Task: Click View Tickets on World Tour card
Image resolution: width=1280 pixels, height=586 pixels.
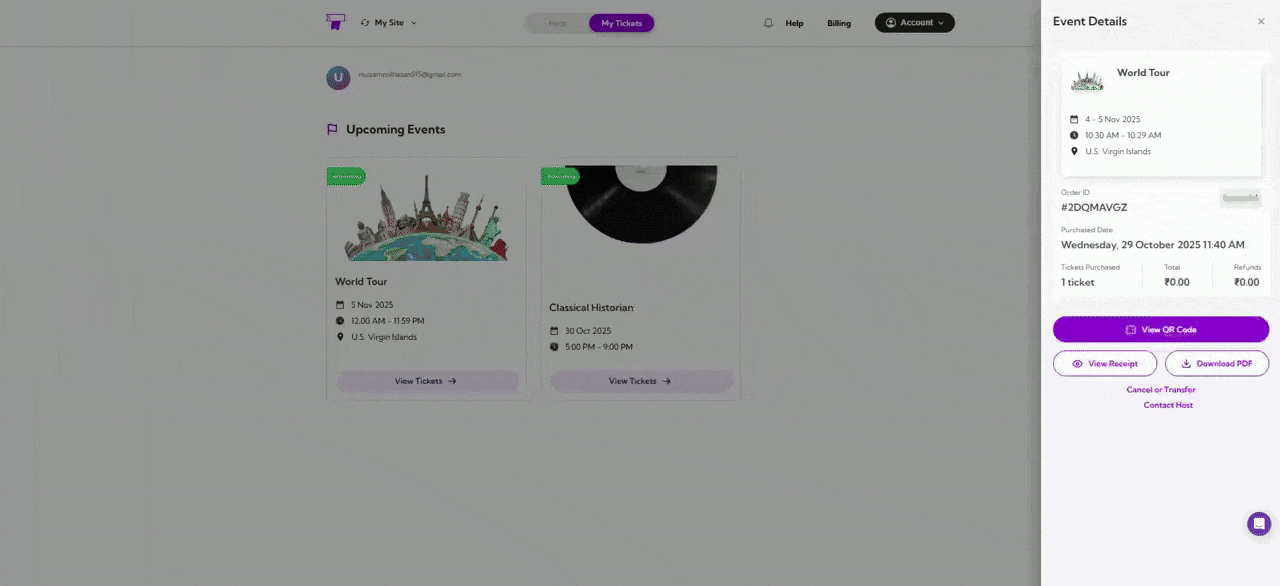Action: [x=427, y=381]
